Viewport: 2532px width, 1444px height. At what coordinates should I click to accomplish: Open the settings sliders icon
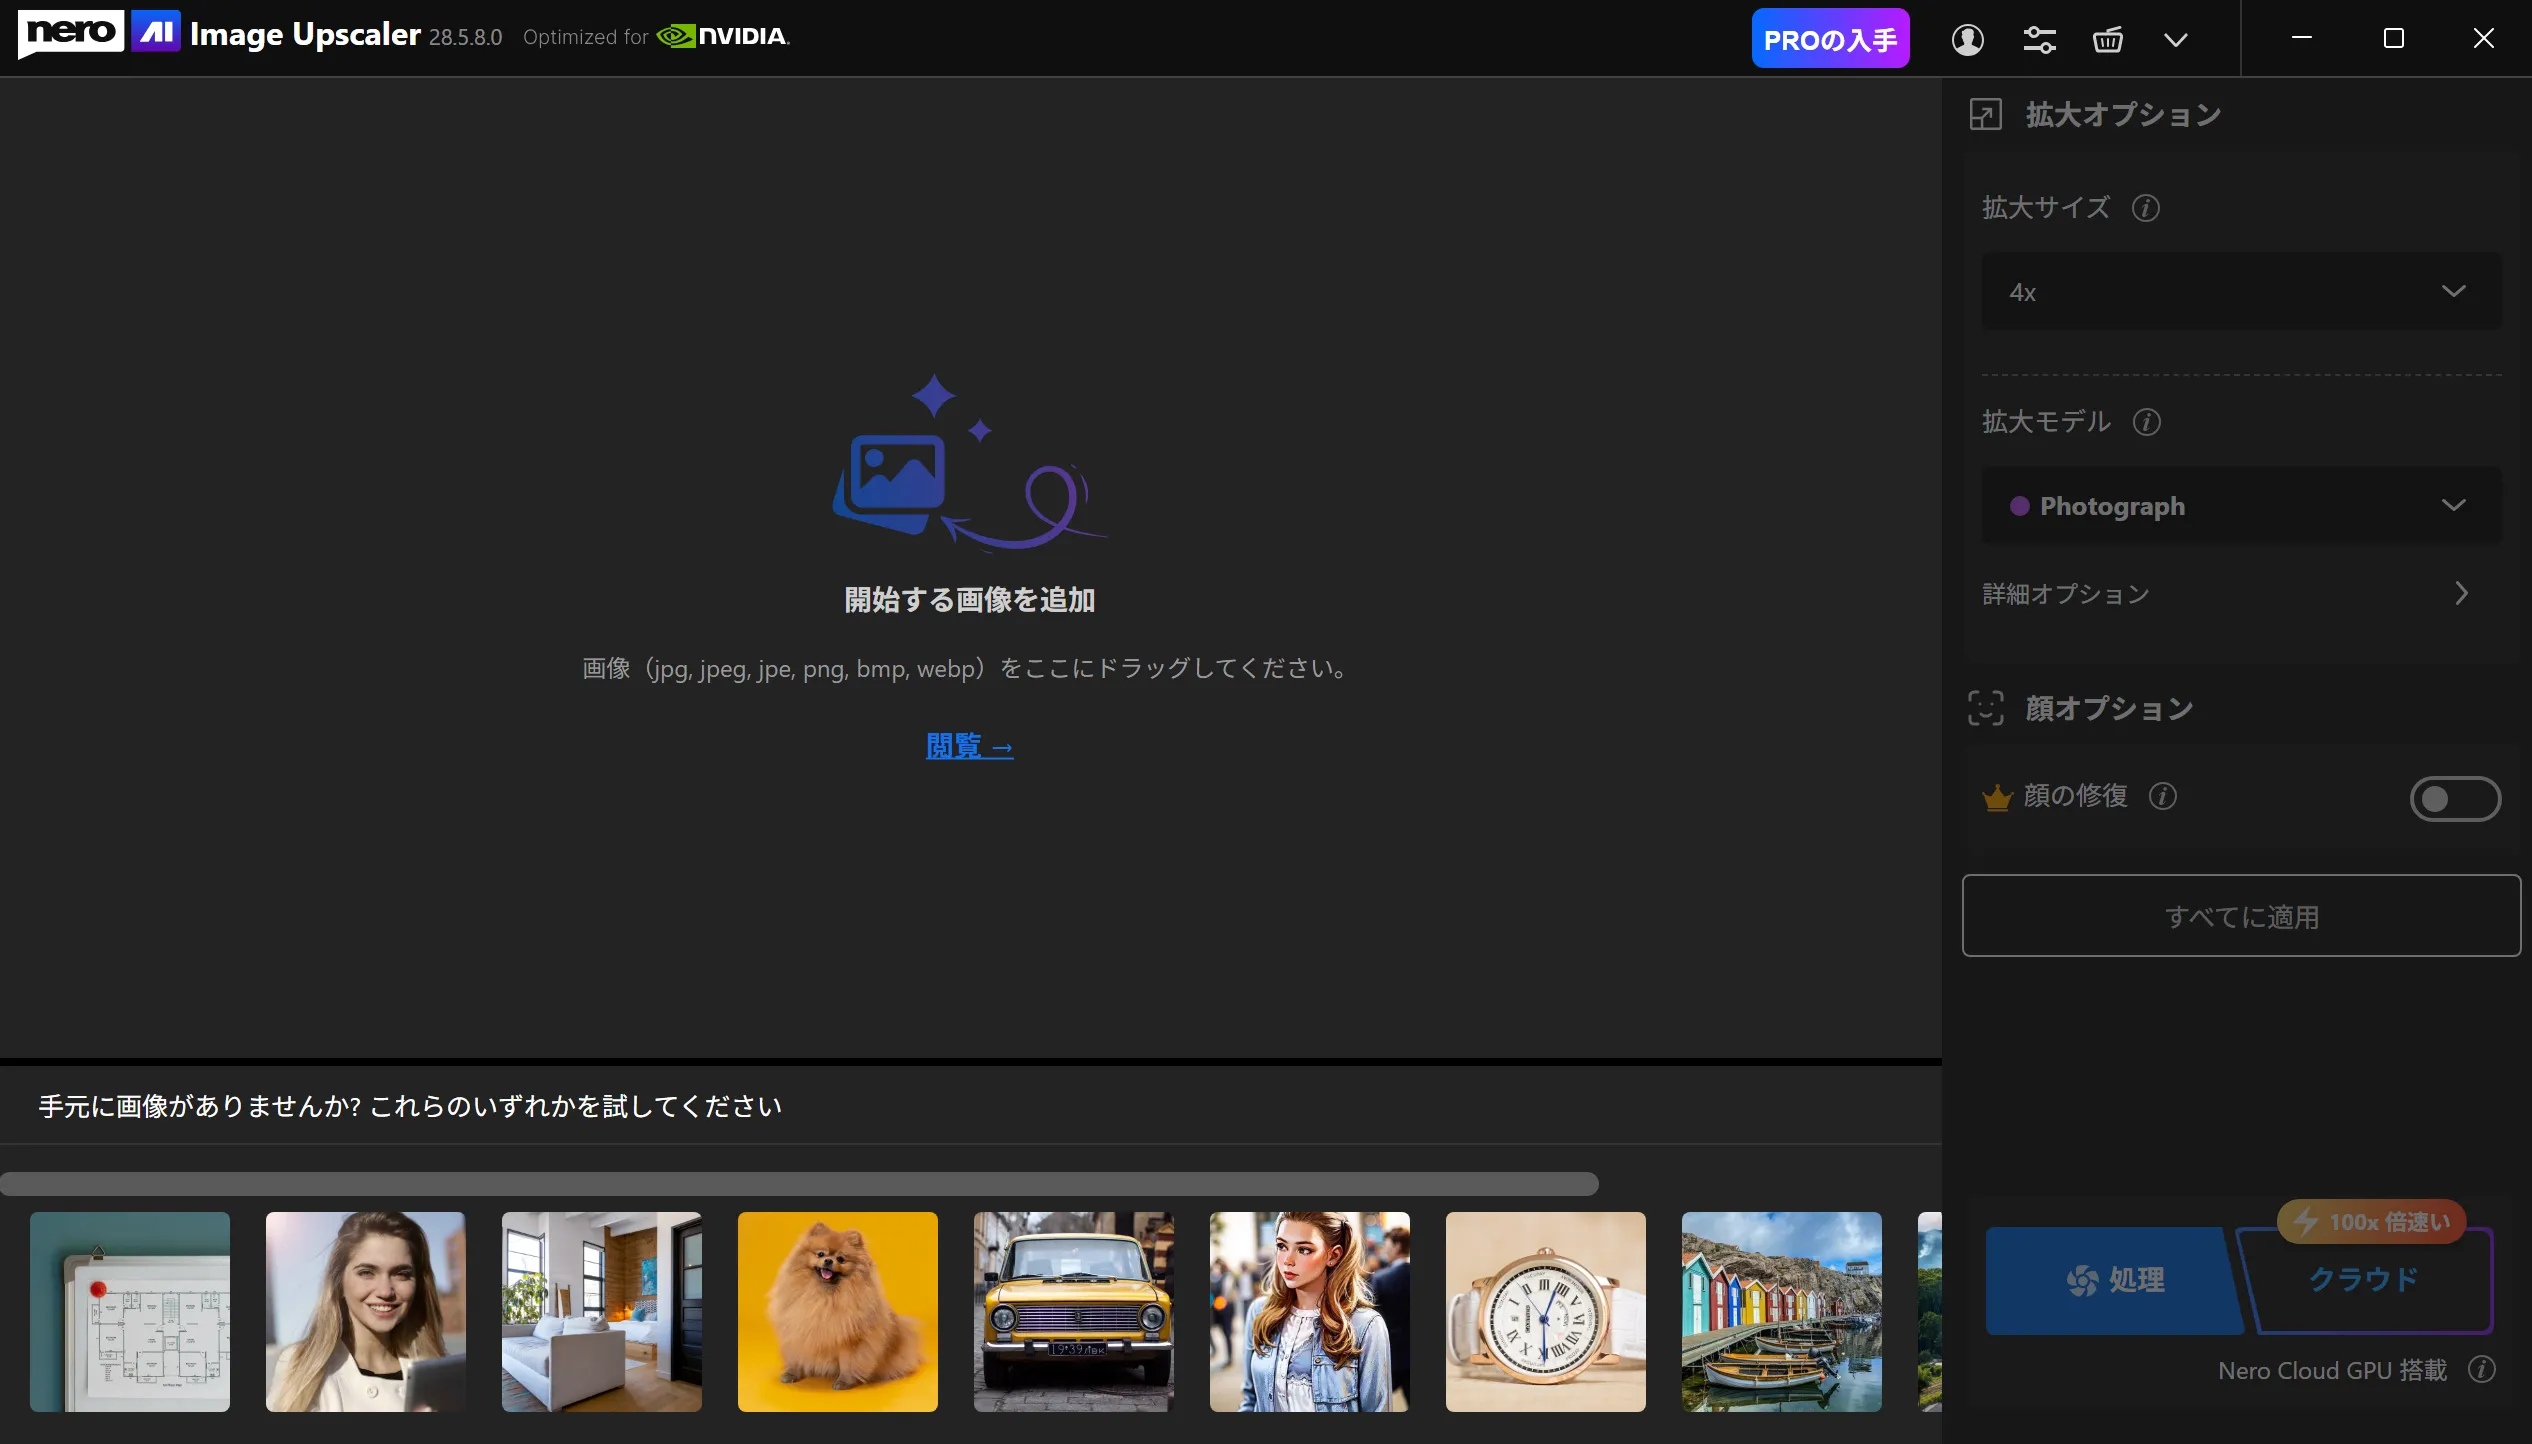coord(2040,38)
